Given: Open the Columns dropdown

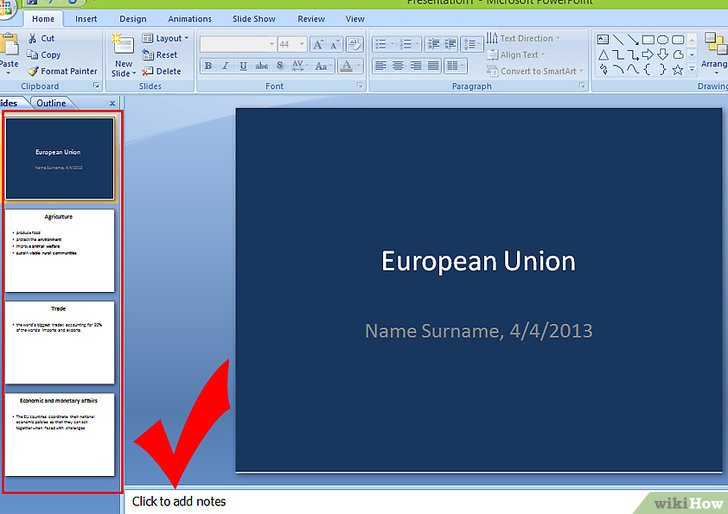Looking at the screenshot, I should pos(455,66).
